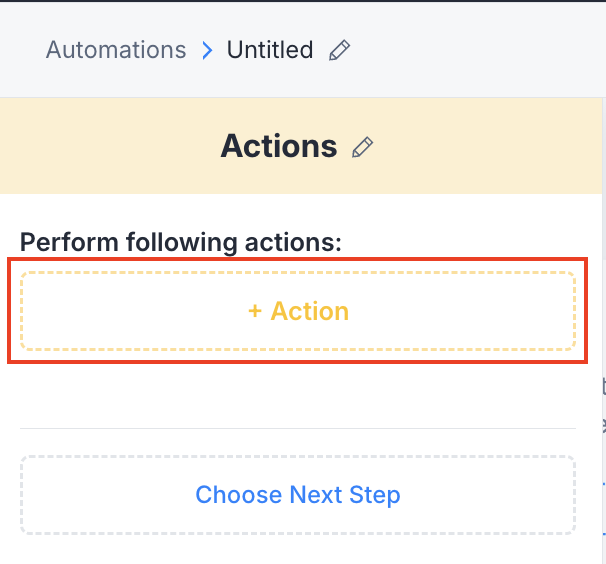Click the word 'Action' in the dashed yellow box
Image resolution: width=606 pixels, height=564 pixels.
coord(310,311)
